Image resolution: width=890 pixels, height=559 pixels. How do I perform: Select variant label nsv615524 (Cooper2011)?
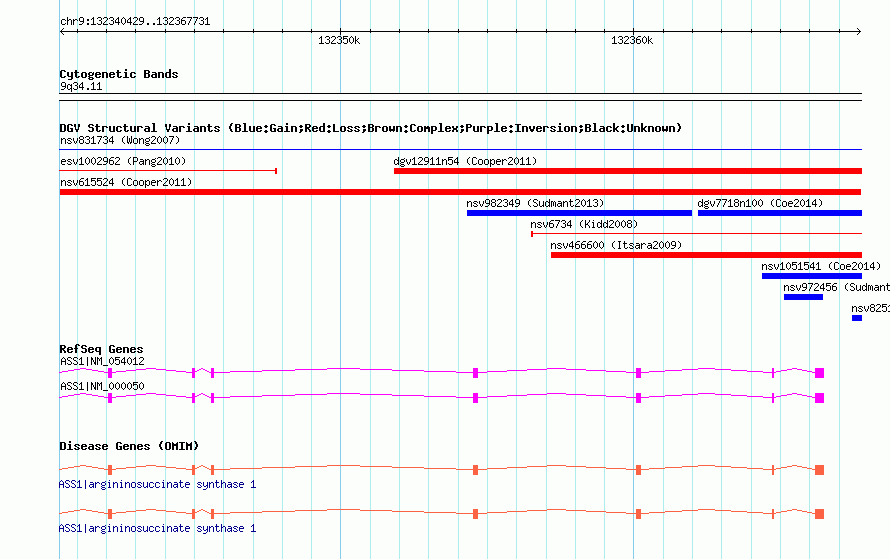click(126, 182)
